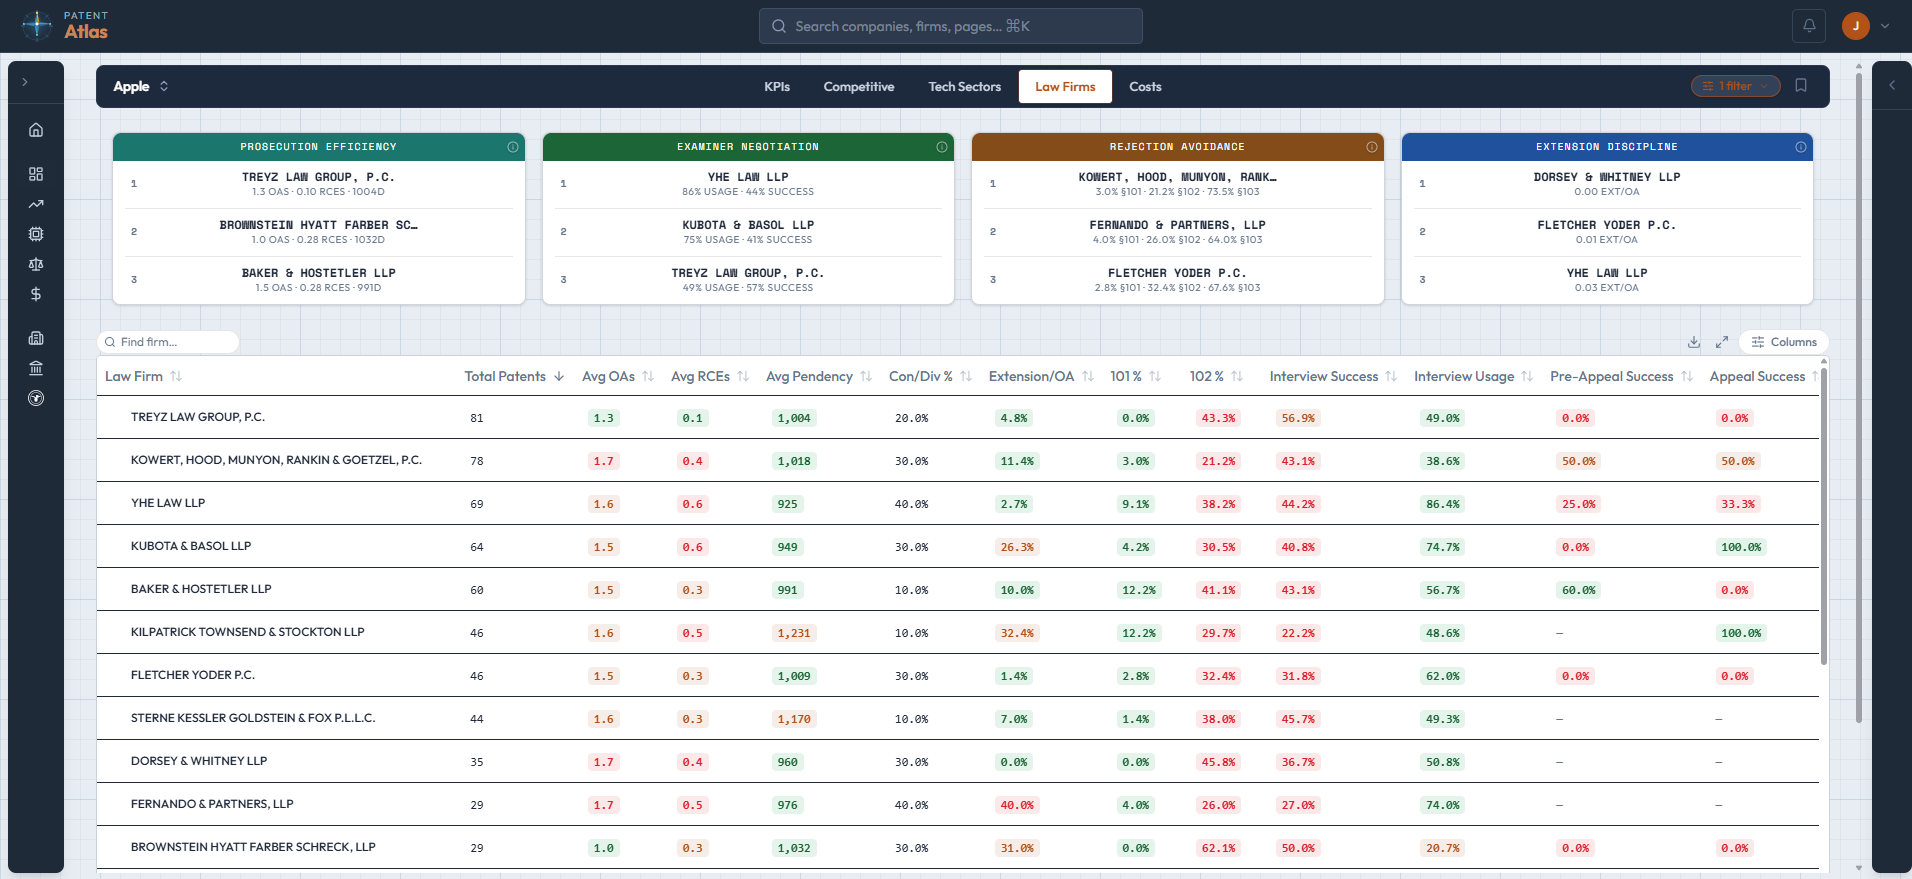1912x879 pixels.
Task: Open the Columns settings button
Action: pyautogui.click(x=1784, y=342)
